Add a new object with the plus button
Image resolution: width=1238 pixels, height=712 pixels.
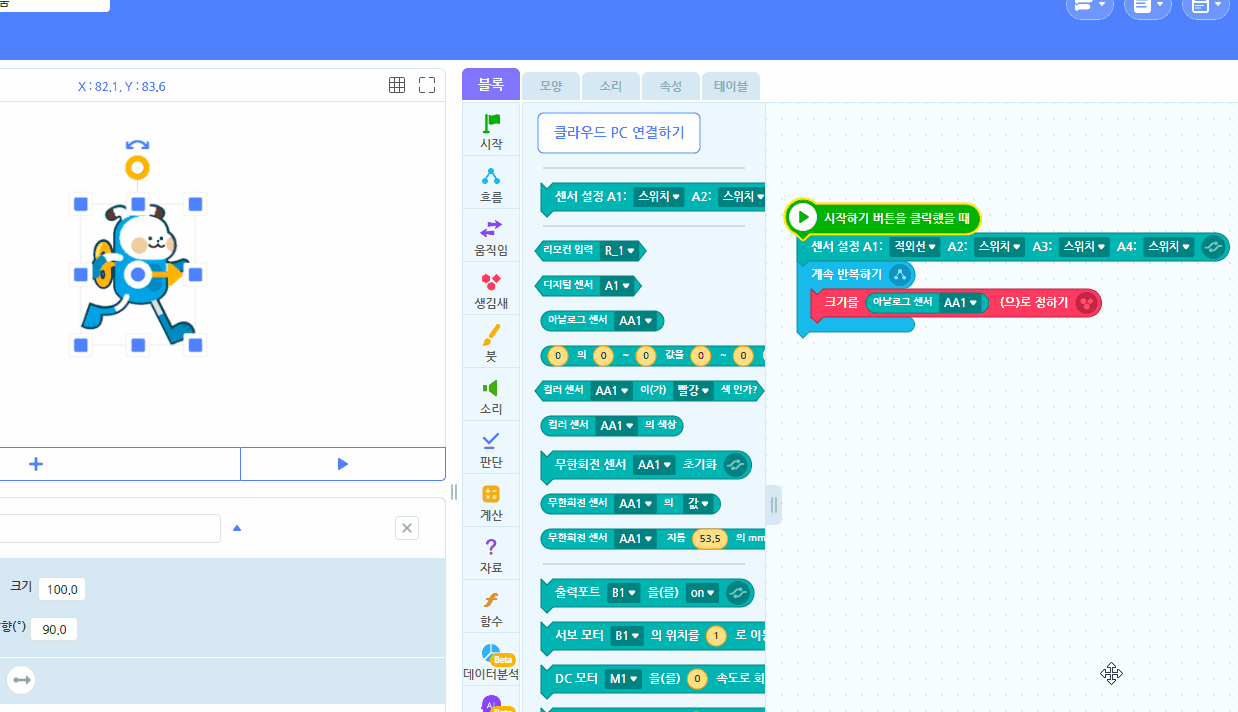coord(36,464)
